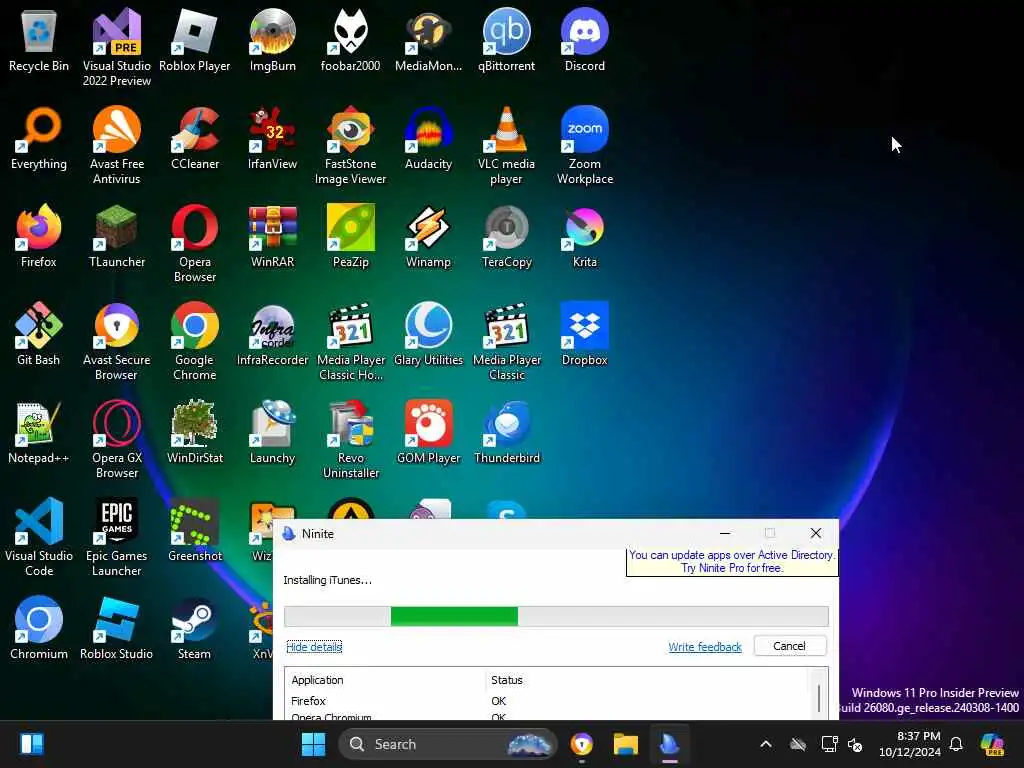Select the Chromium desktop icon
This screenshot has height=768, width=1024.
39,628
